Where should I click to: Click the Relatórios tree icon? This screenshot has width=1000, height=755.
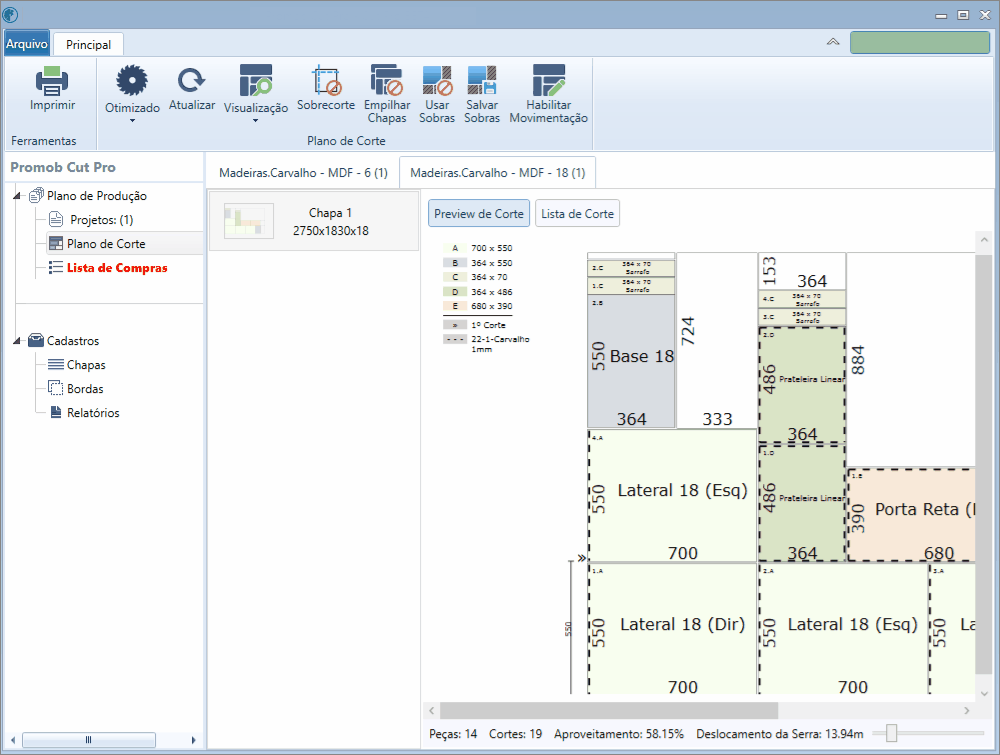tap(56, 412)
